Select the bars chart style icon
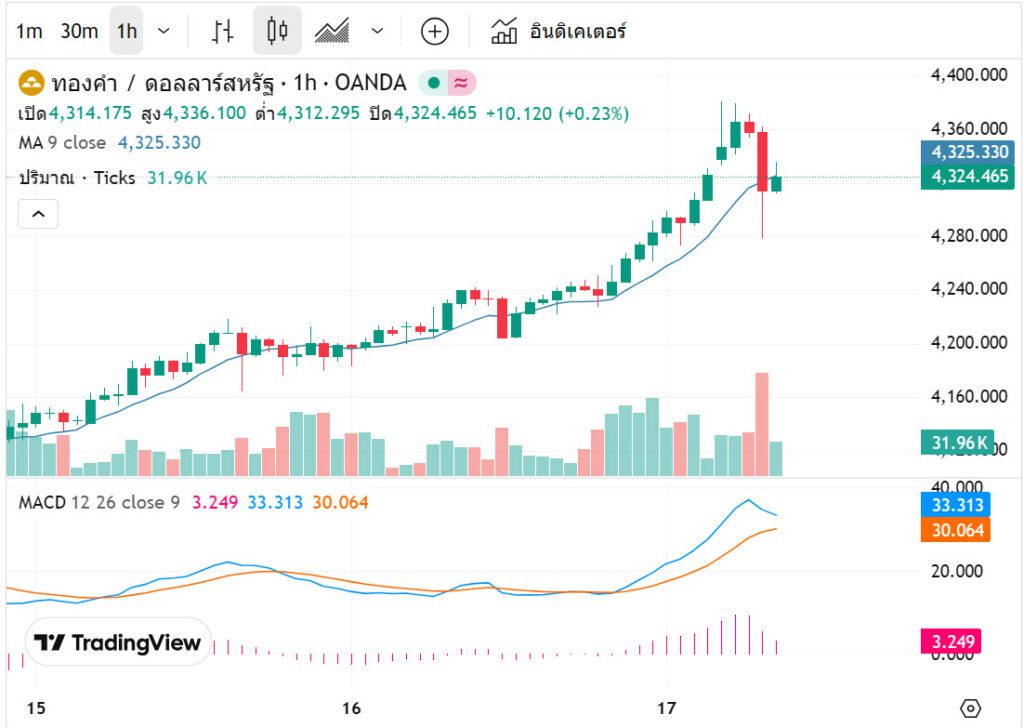Screen dimensions: 1024x728 click(222, 31)
